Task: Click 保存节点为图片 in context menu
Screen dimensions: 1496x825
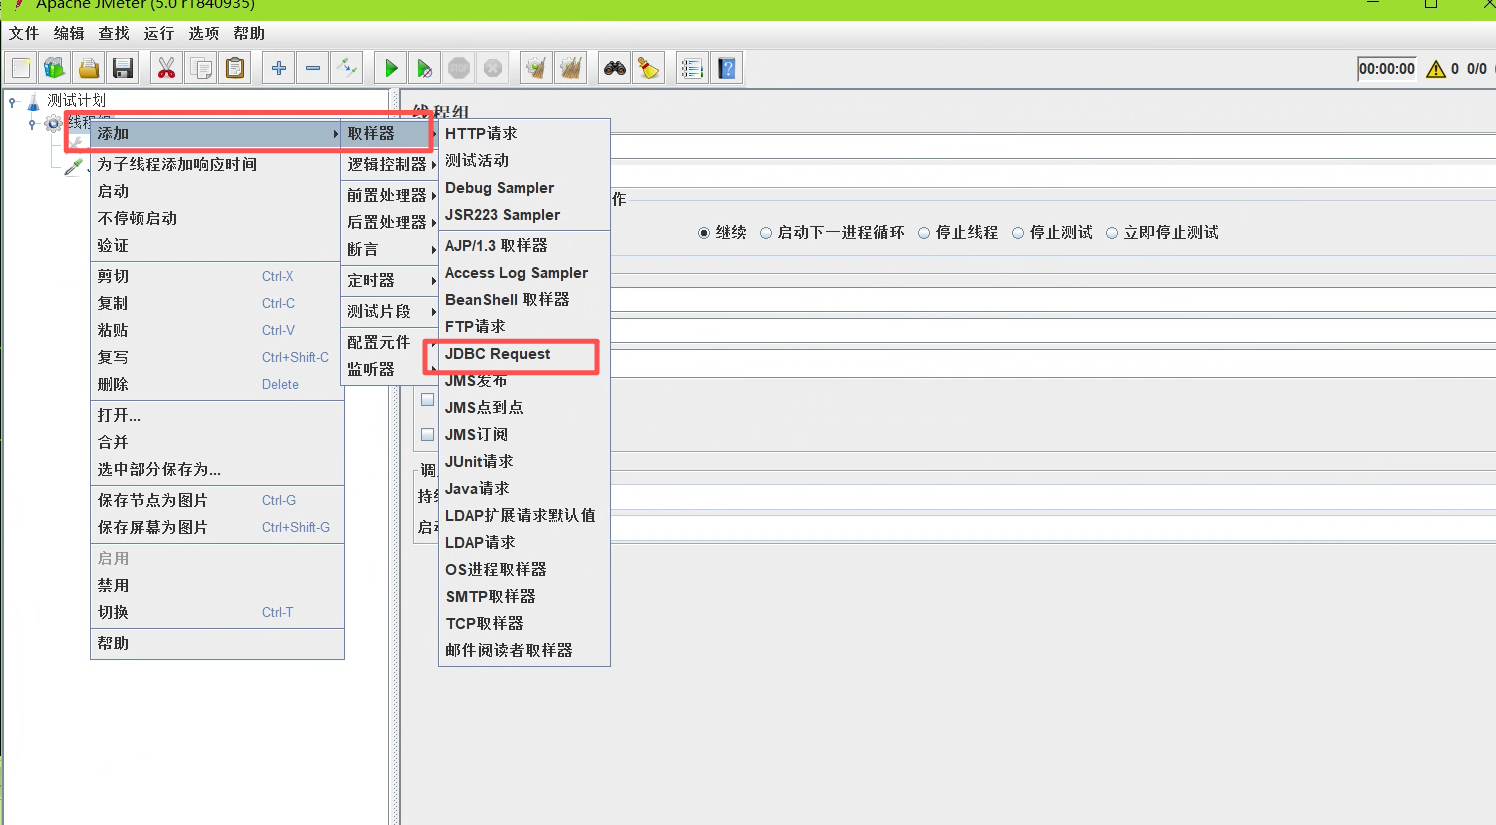Action: 153,501
